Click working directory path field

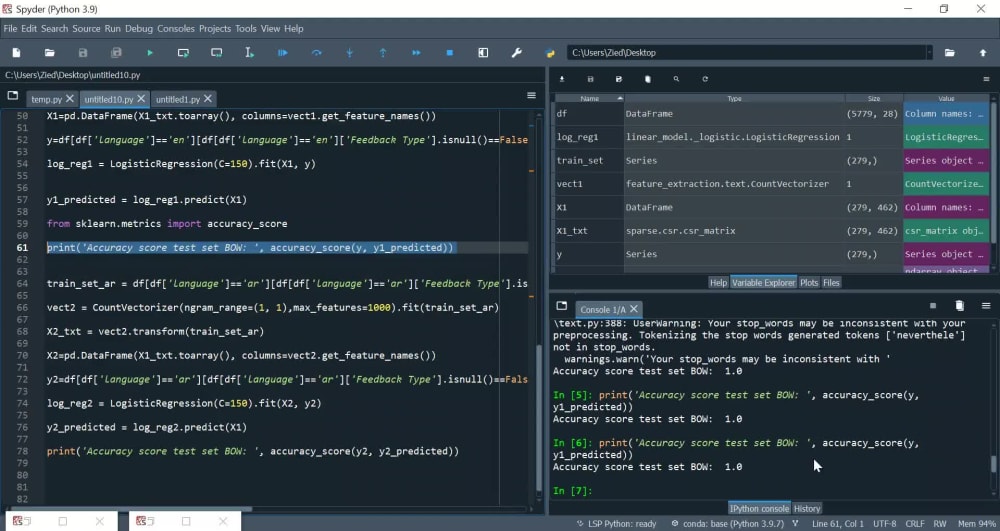point(747,53)
